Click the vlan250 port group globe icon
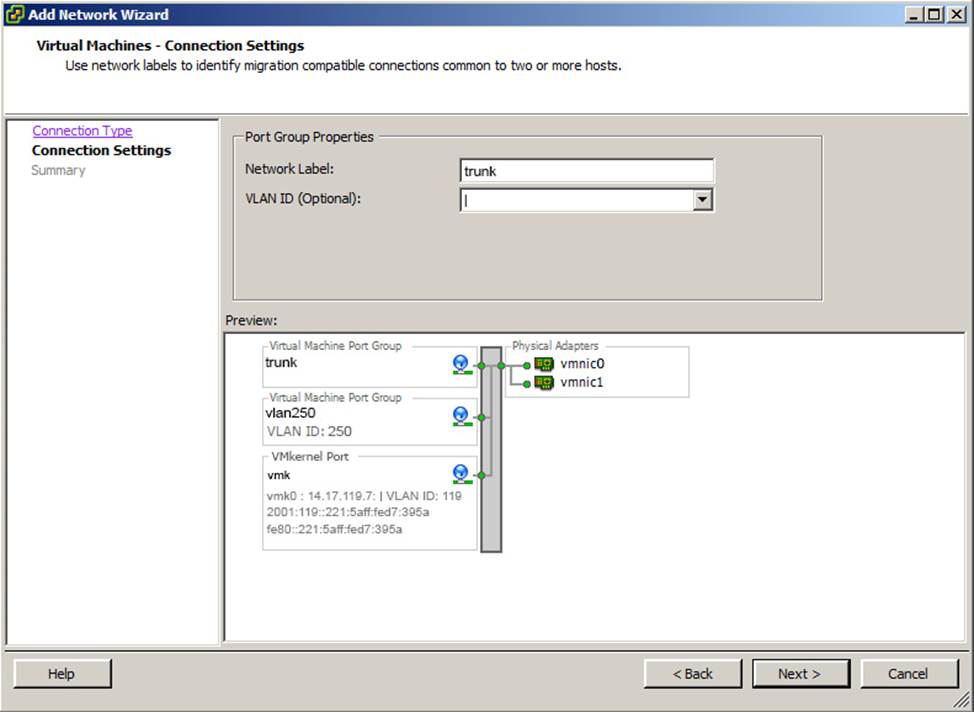The height and width of the screenshot is (712, 974). (x=460, y=416)
